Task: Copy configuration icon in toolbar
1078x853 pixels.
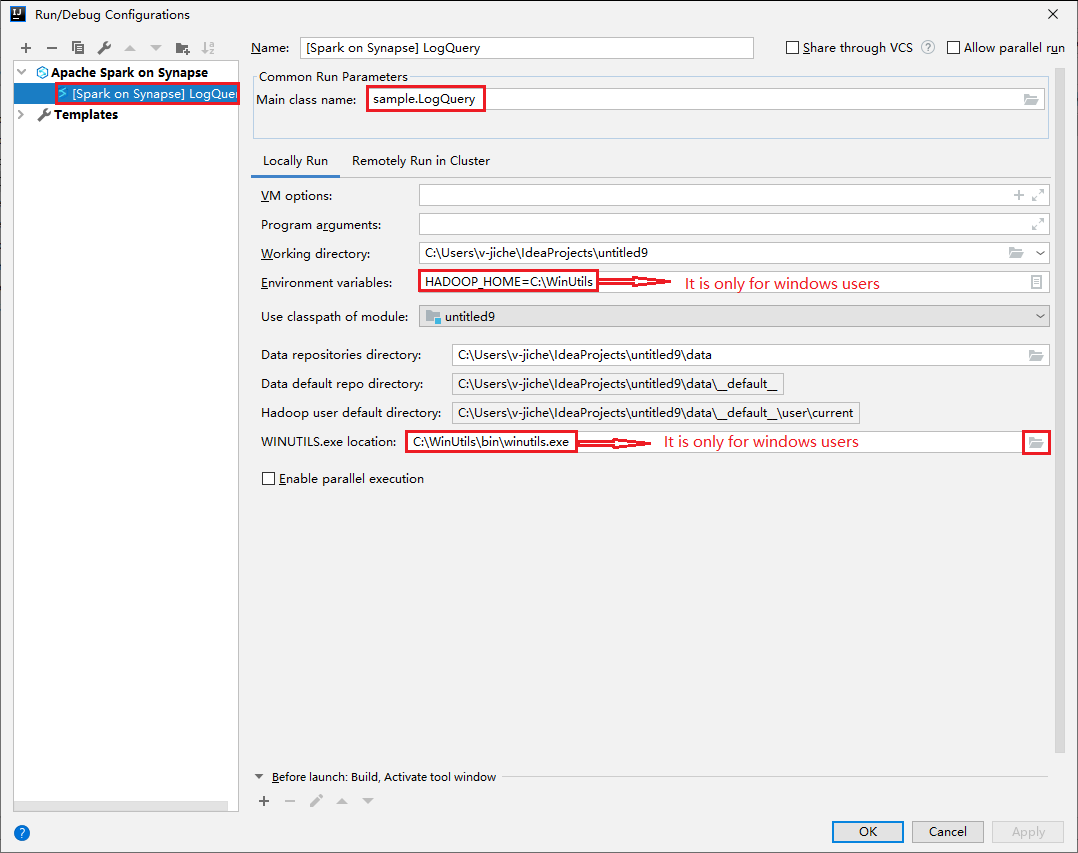Action: click(x=78, y=48)
